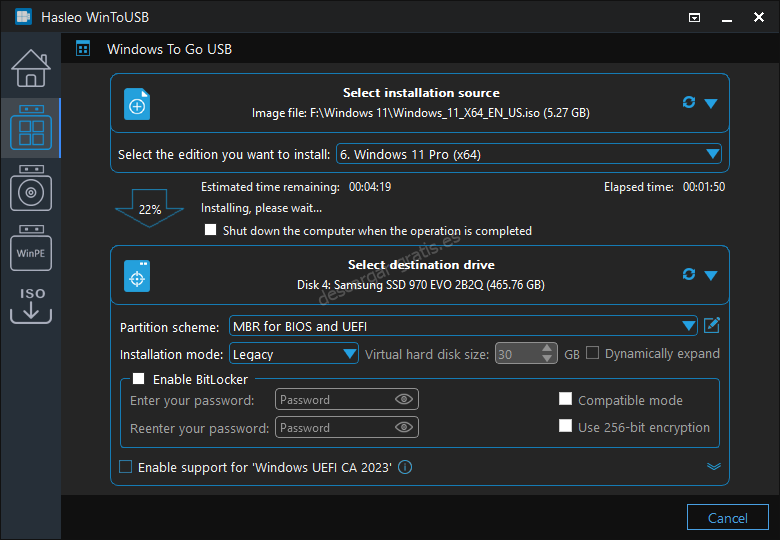
Task: Show info about Windows UEFI CA 2023
Action: [x=405, y=467]
